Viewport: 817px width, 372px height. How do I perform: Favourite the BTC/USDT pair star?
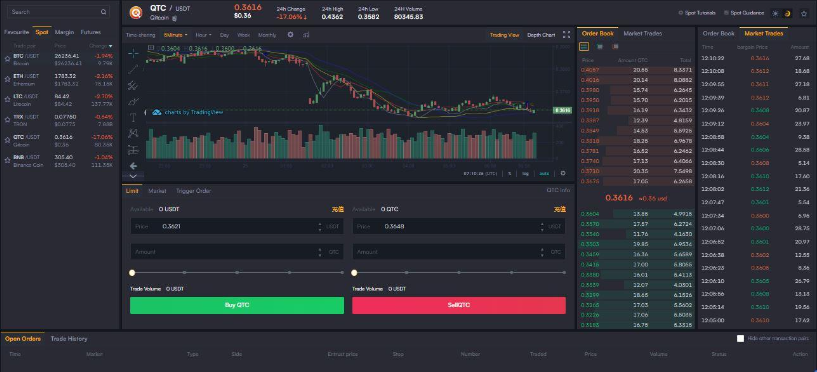pyautogui.click(x=7, y=59)
